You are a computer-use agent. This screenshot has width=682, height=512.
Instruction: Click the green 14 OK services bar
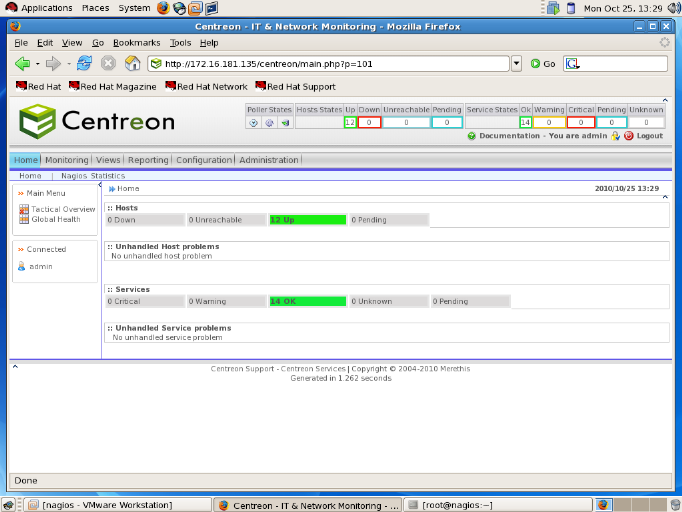pos(308,301)
